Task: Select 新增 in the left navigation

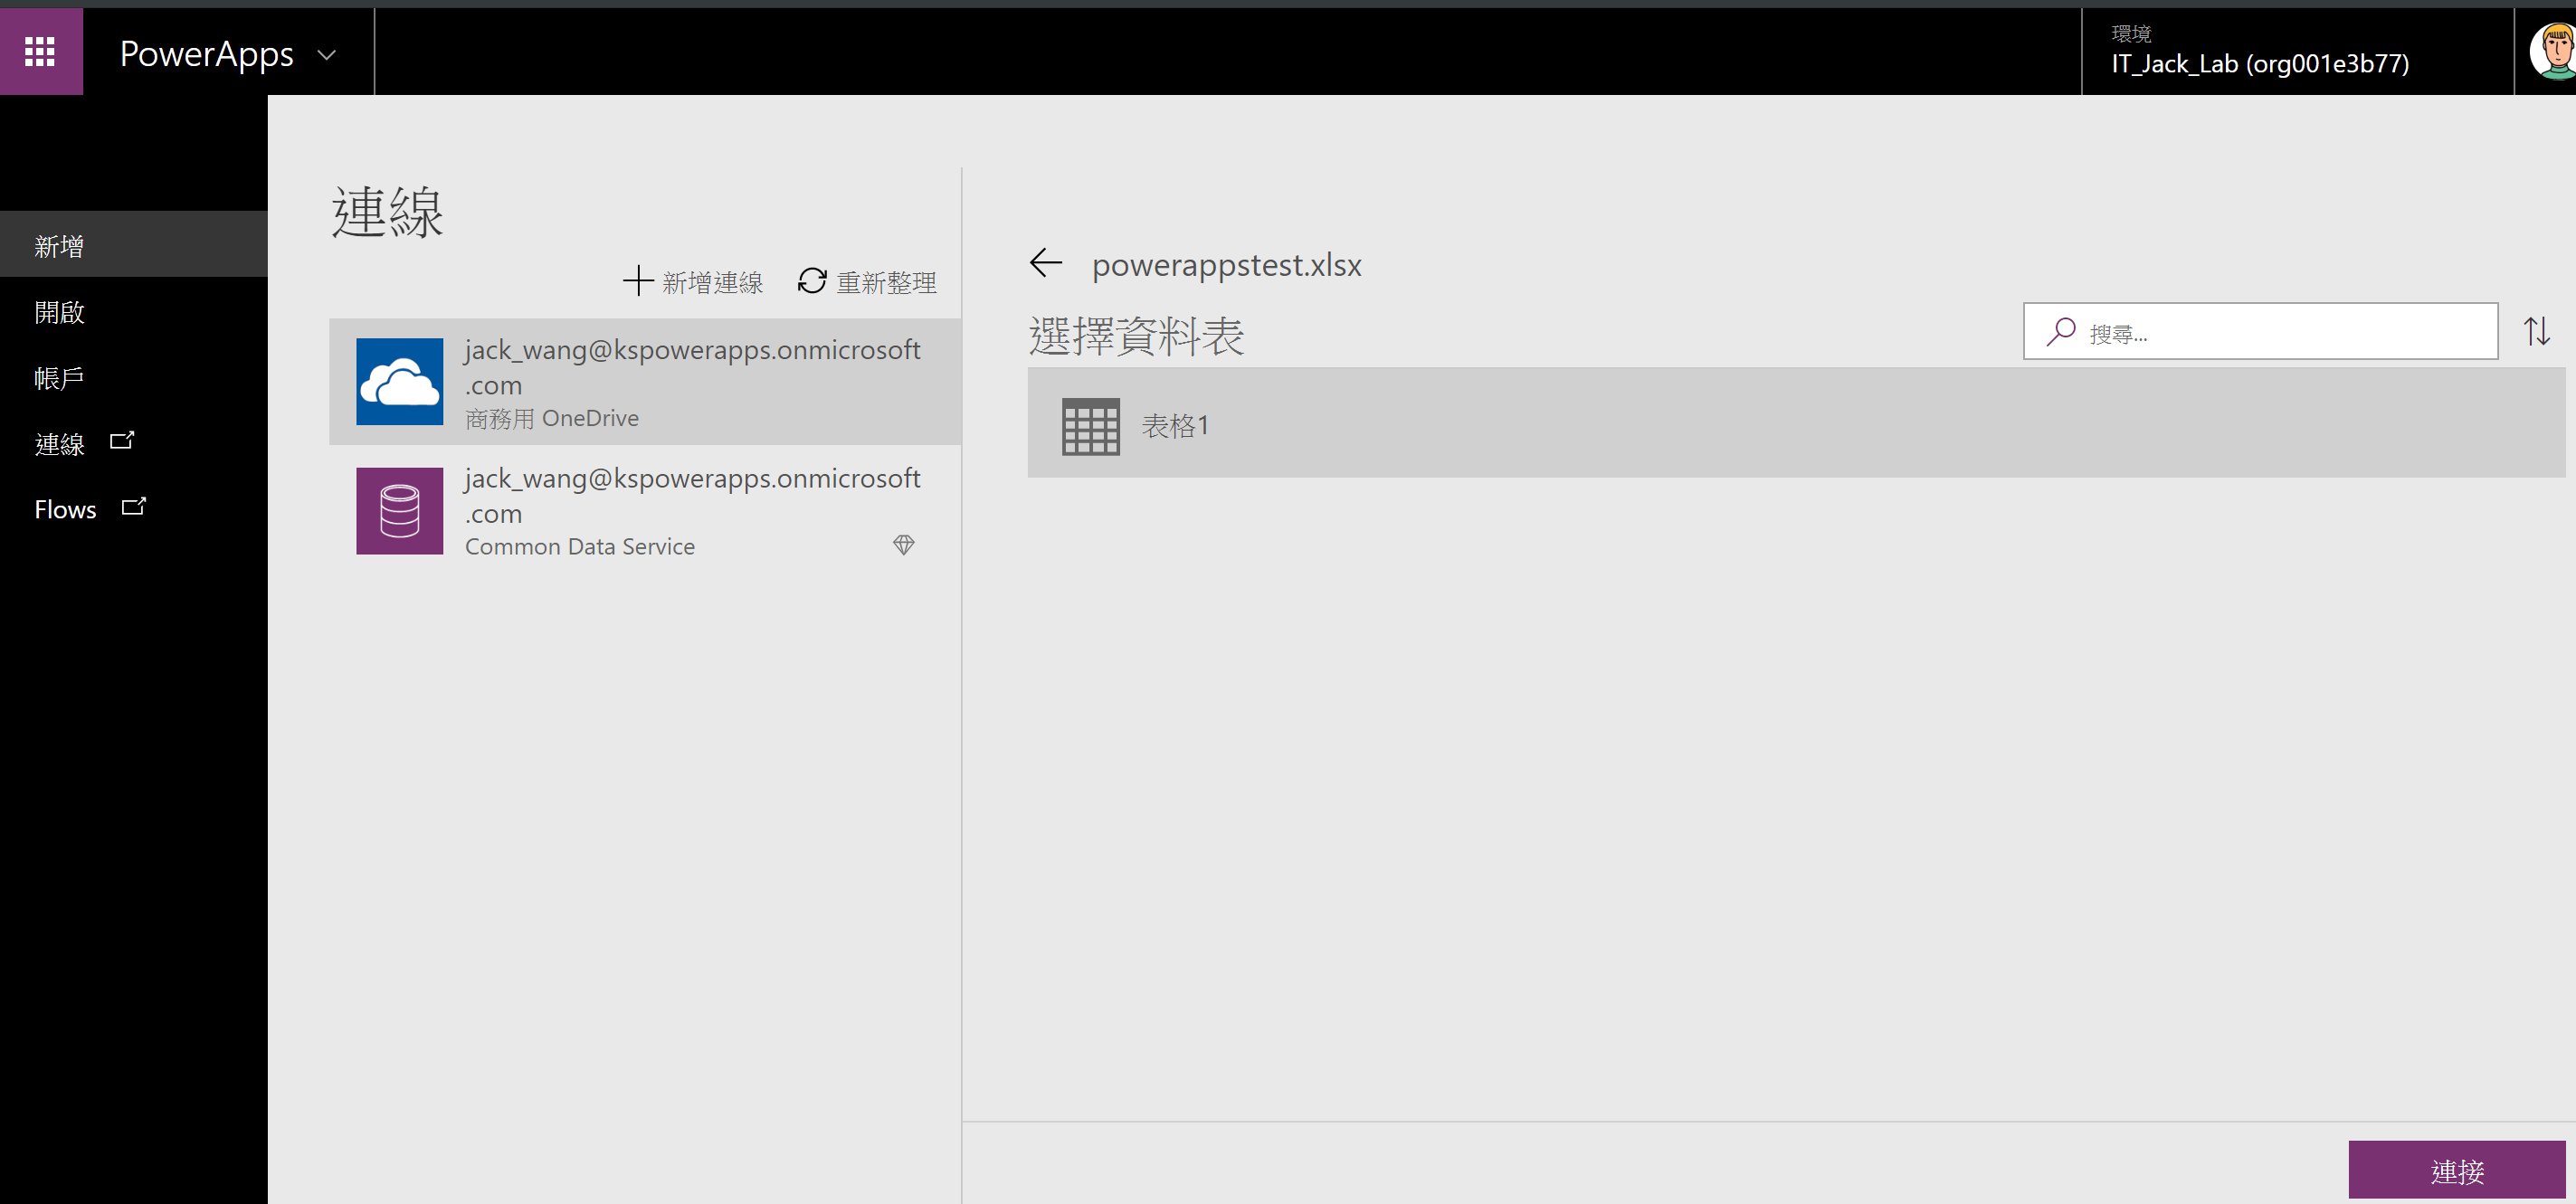Action: pyautogui.click(x=134, y=245)
